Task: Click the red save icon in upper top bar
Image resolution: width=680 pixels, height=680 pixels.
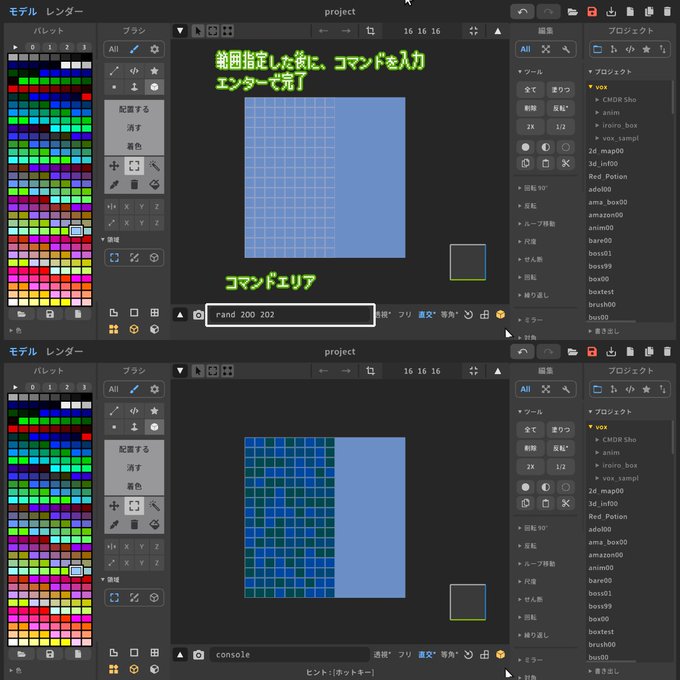Action: pos(592,12)
